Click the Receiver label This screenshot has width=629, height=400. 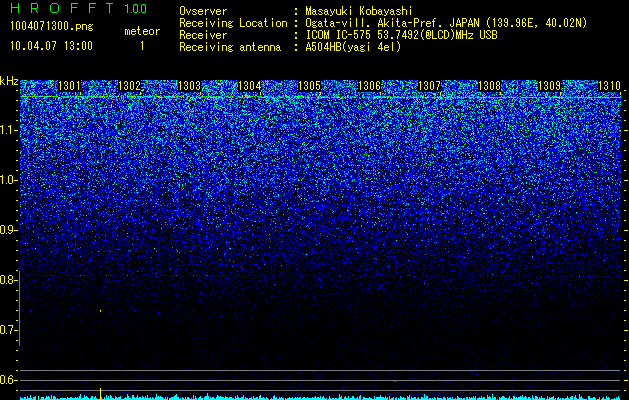pos(203,35)
